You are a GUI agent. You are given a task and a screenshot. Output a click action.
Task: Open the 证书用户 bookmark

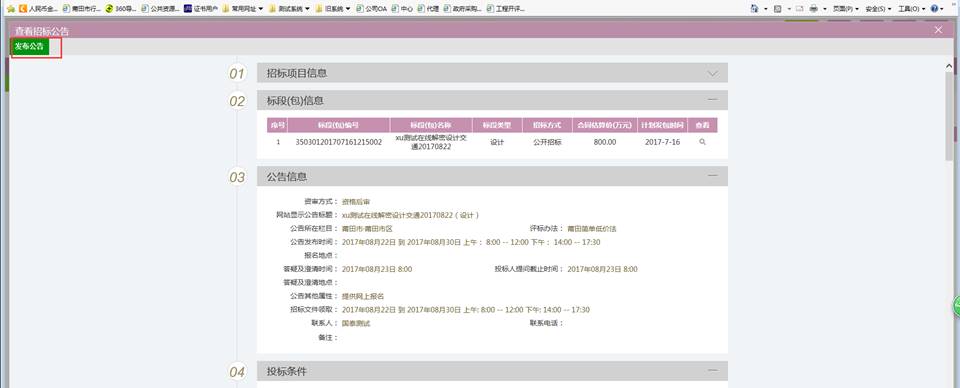click(201, 9)
